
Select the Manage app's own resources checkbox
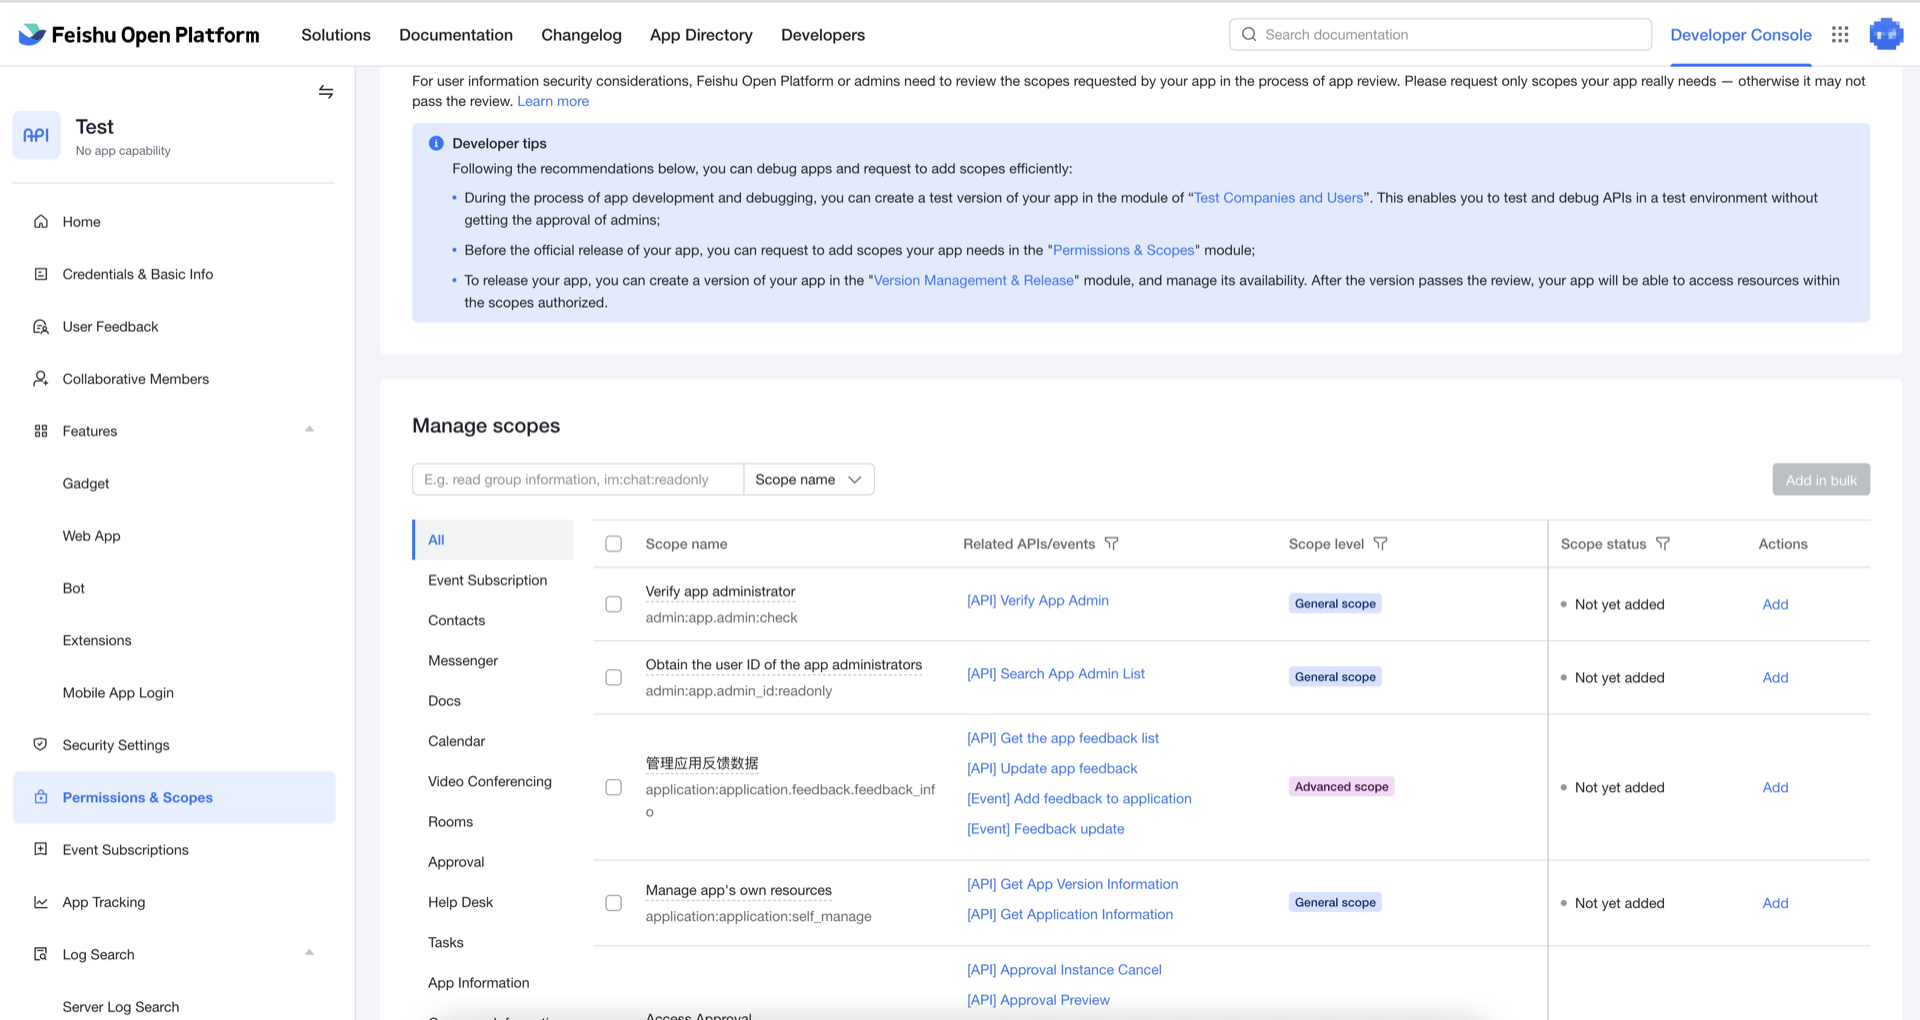coord(614,903)
